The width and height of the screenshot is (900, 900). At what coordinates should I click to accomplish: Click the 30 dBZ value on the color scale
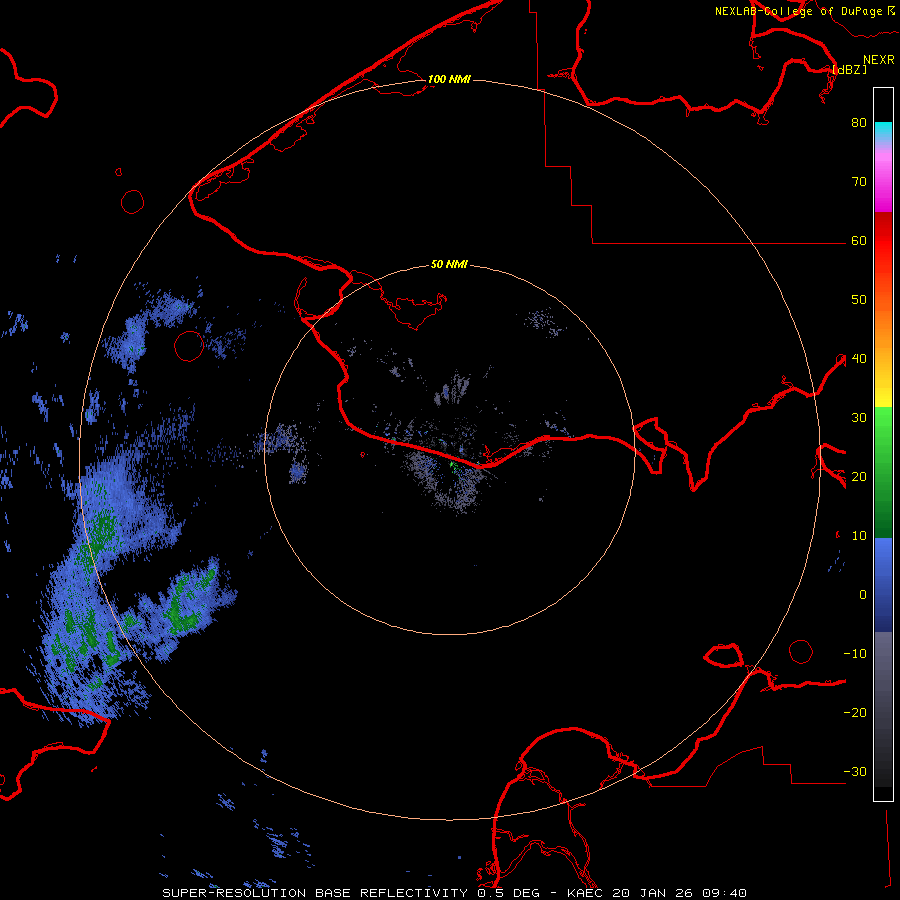[x=859, y=418]
